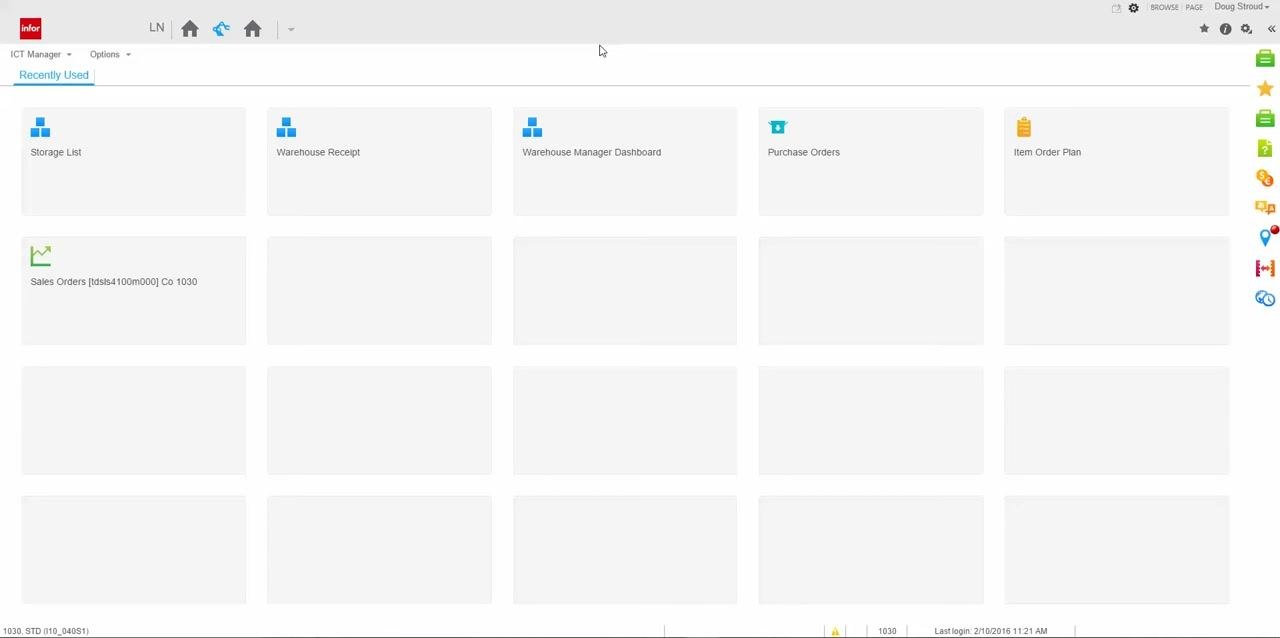Open the home icon next to LN
This screenshot has height=638, width=1280.
click(x=190, y=29)
